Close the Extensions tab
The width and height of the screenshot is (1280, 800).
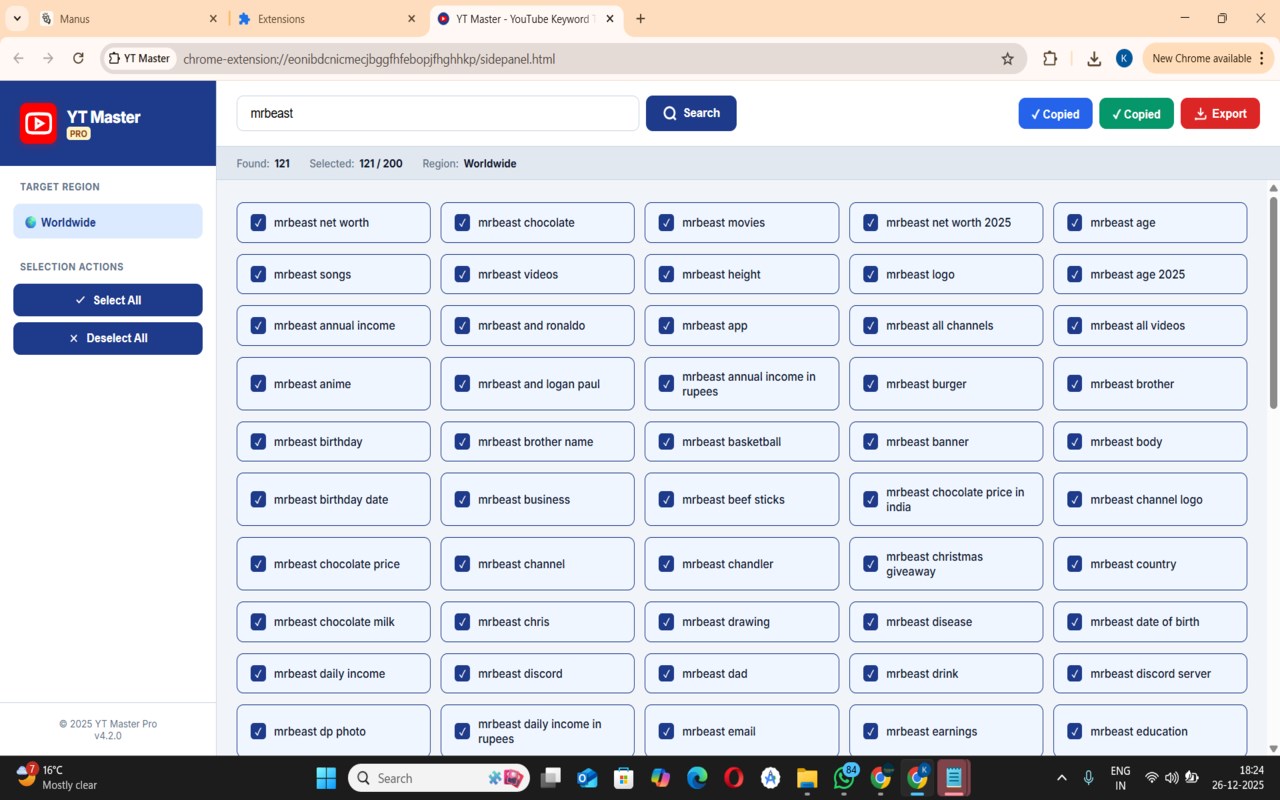(x=411, y=19)
